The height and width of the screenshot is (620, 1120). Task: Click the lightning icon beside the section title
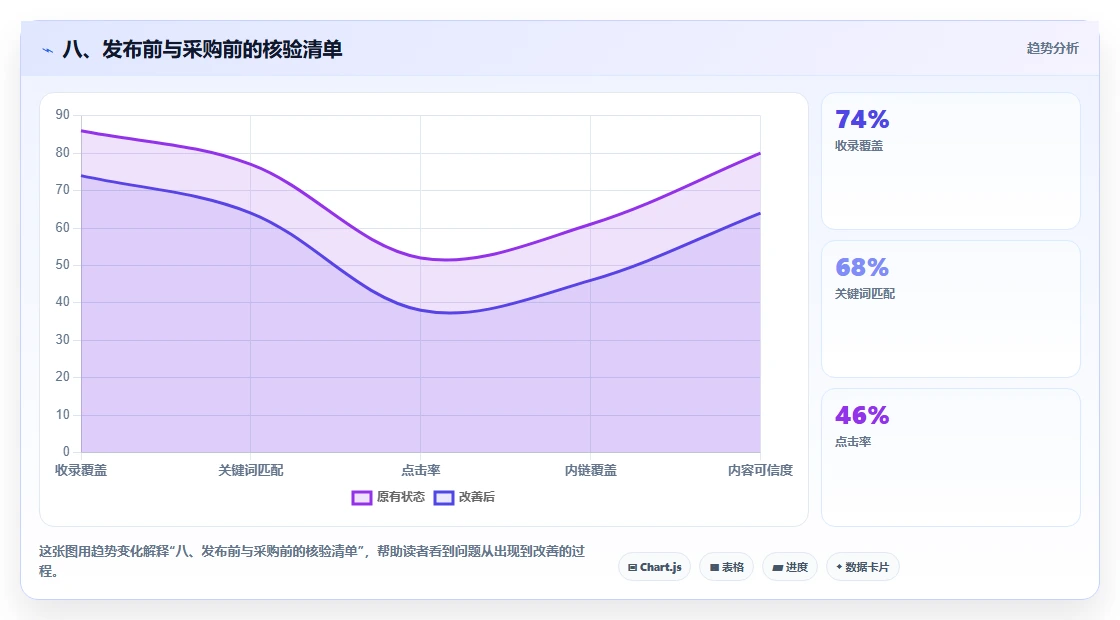coord(47,50)
